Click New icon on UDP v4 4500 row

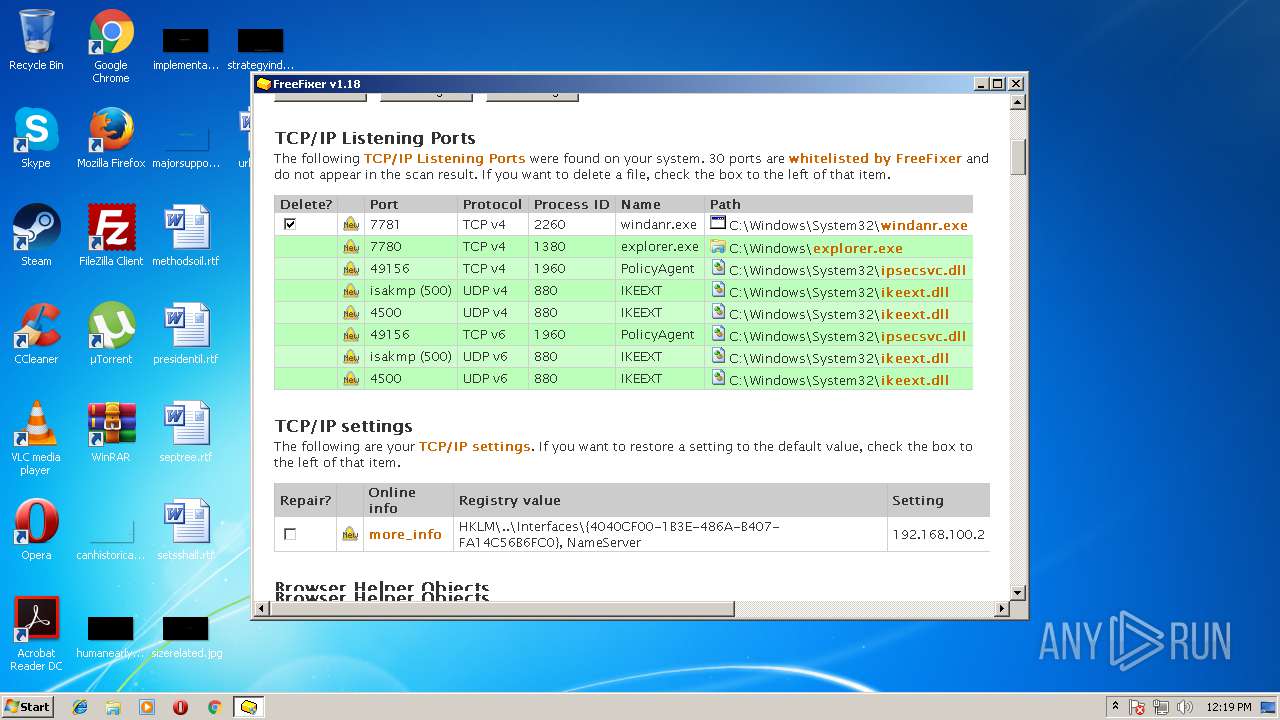click(x=351, y=313)
